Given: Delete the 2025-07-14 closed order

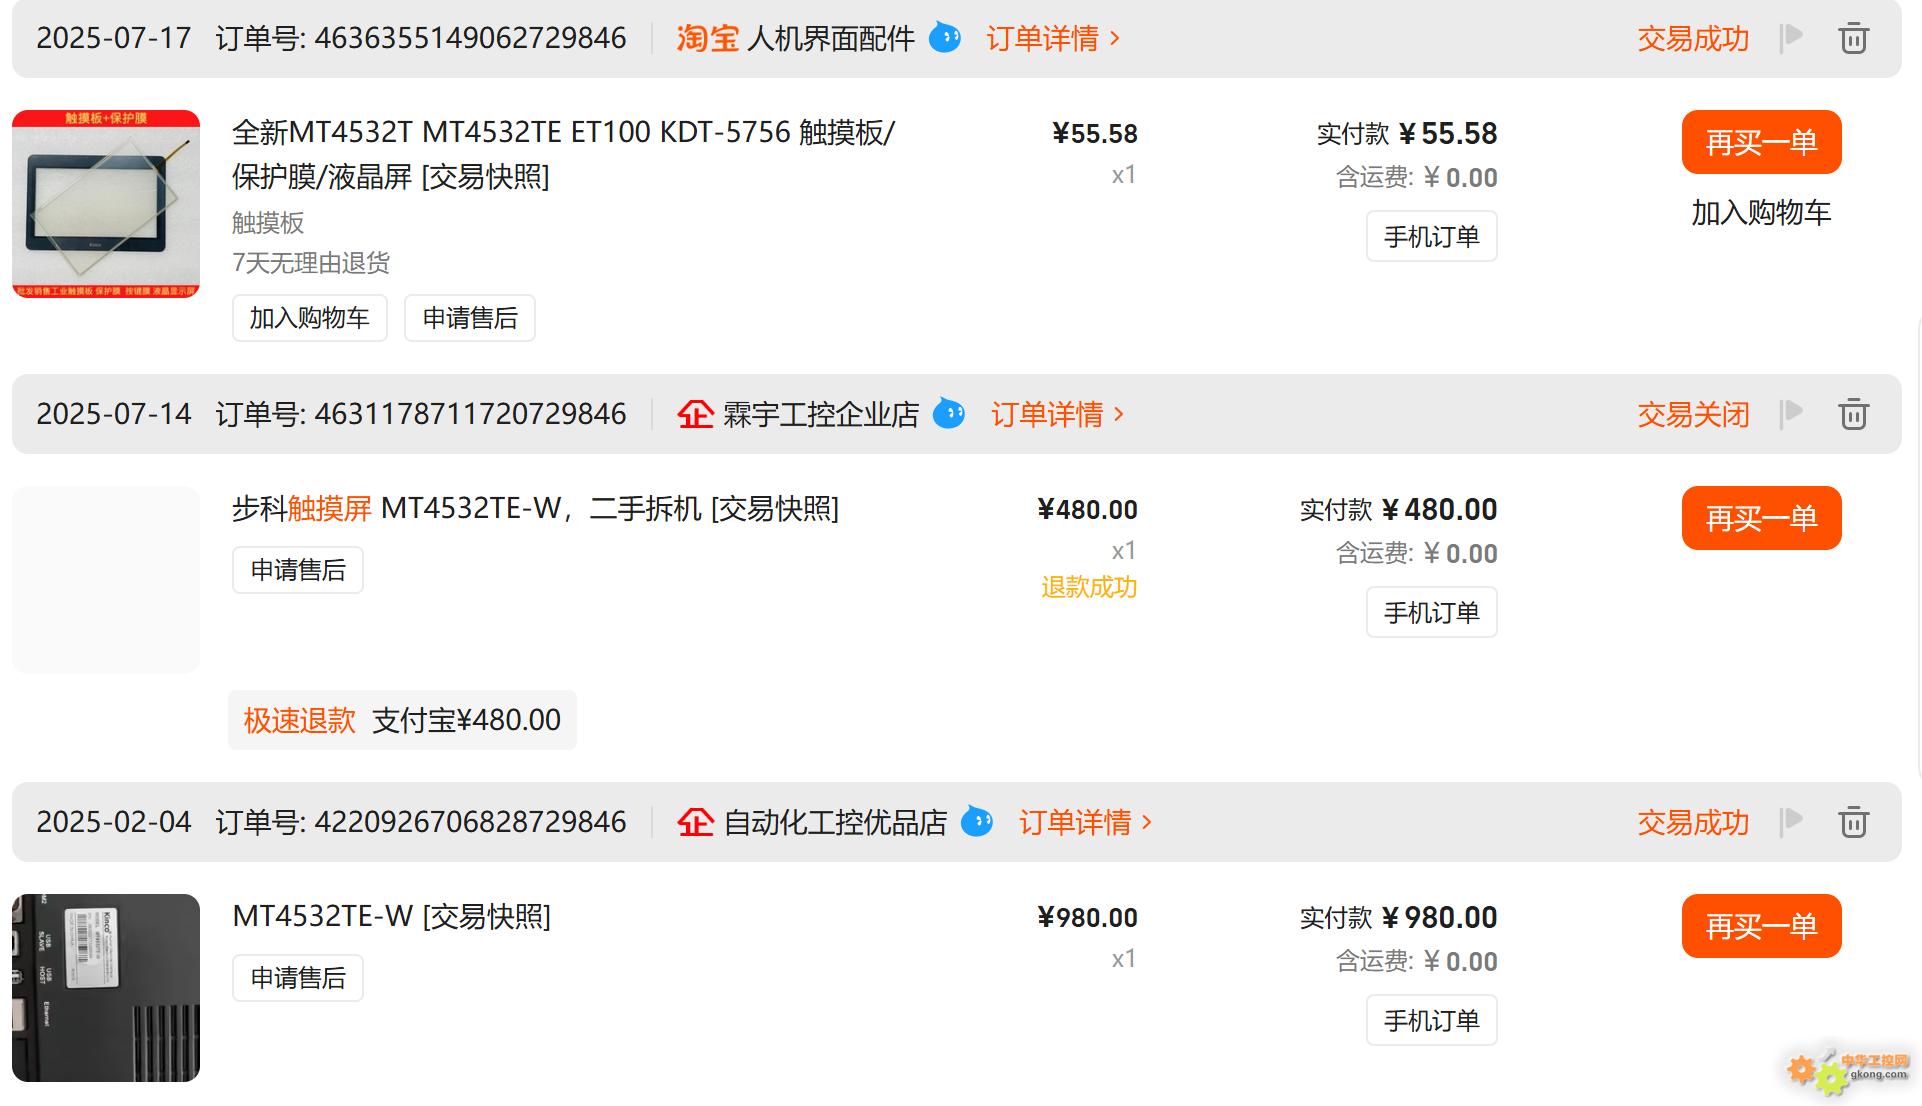Looking at the screenshot, I should (1853, 414).
